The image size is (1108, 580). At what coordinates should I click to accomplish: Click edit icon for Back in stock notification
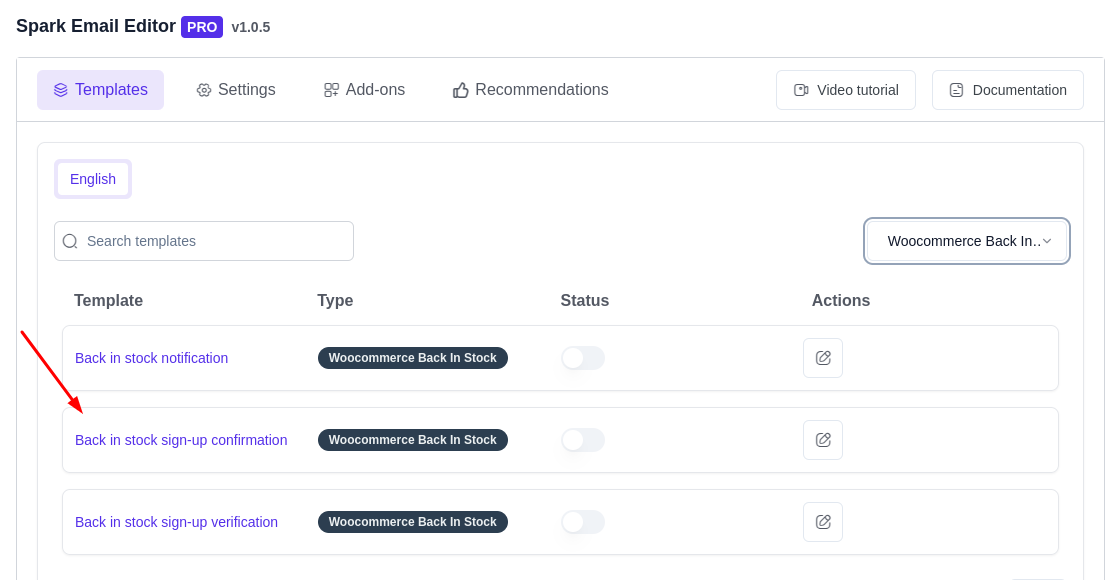[x=822, y=358]
